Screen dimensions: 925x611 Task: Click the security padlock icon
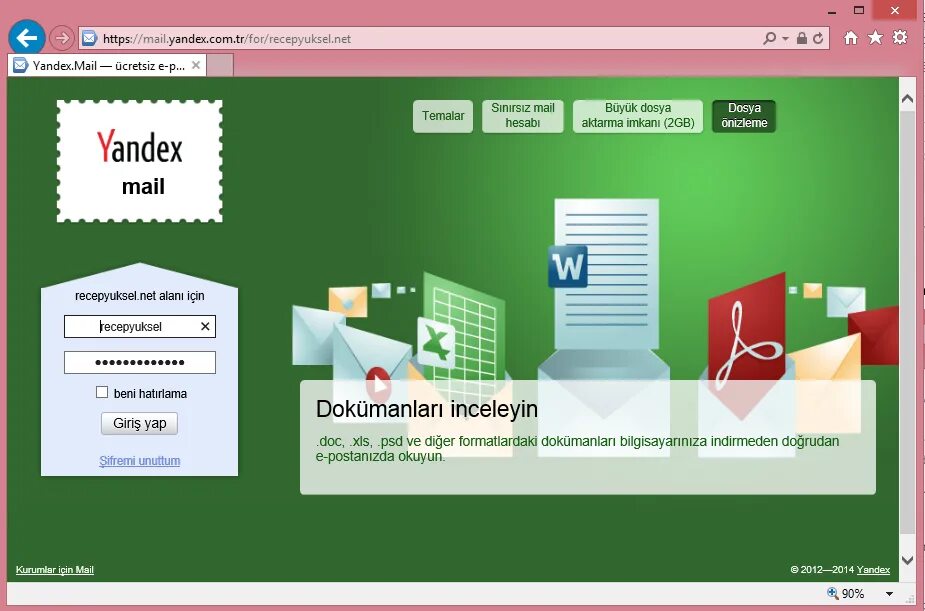(801, 38)
